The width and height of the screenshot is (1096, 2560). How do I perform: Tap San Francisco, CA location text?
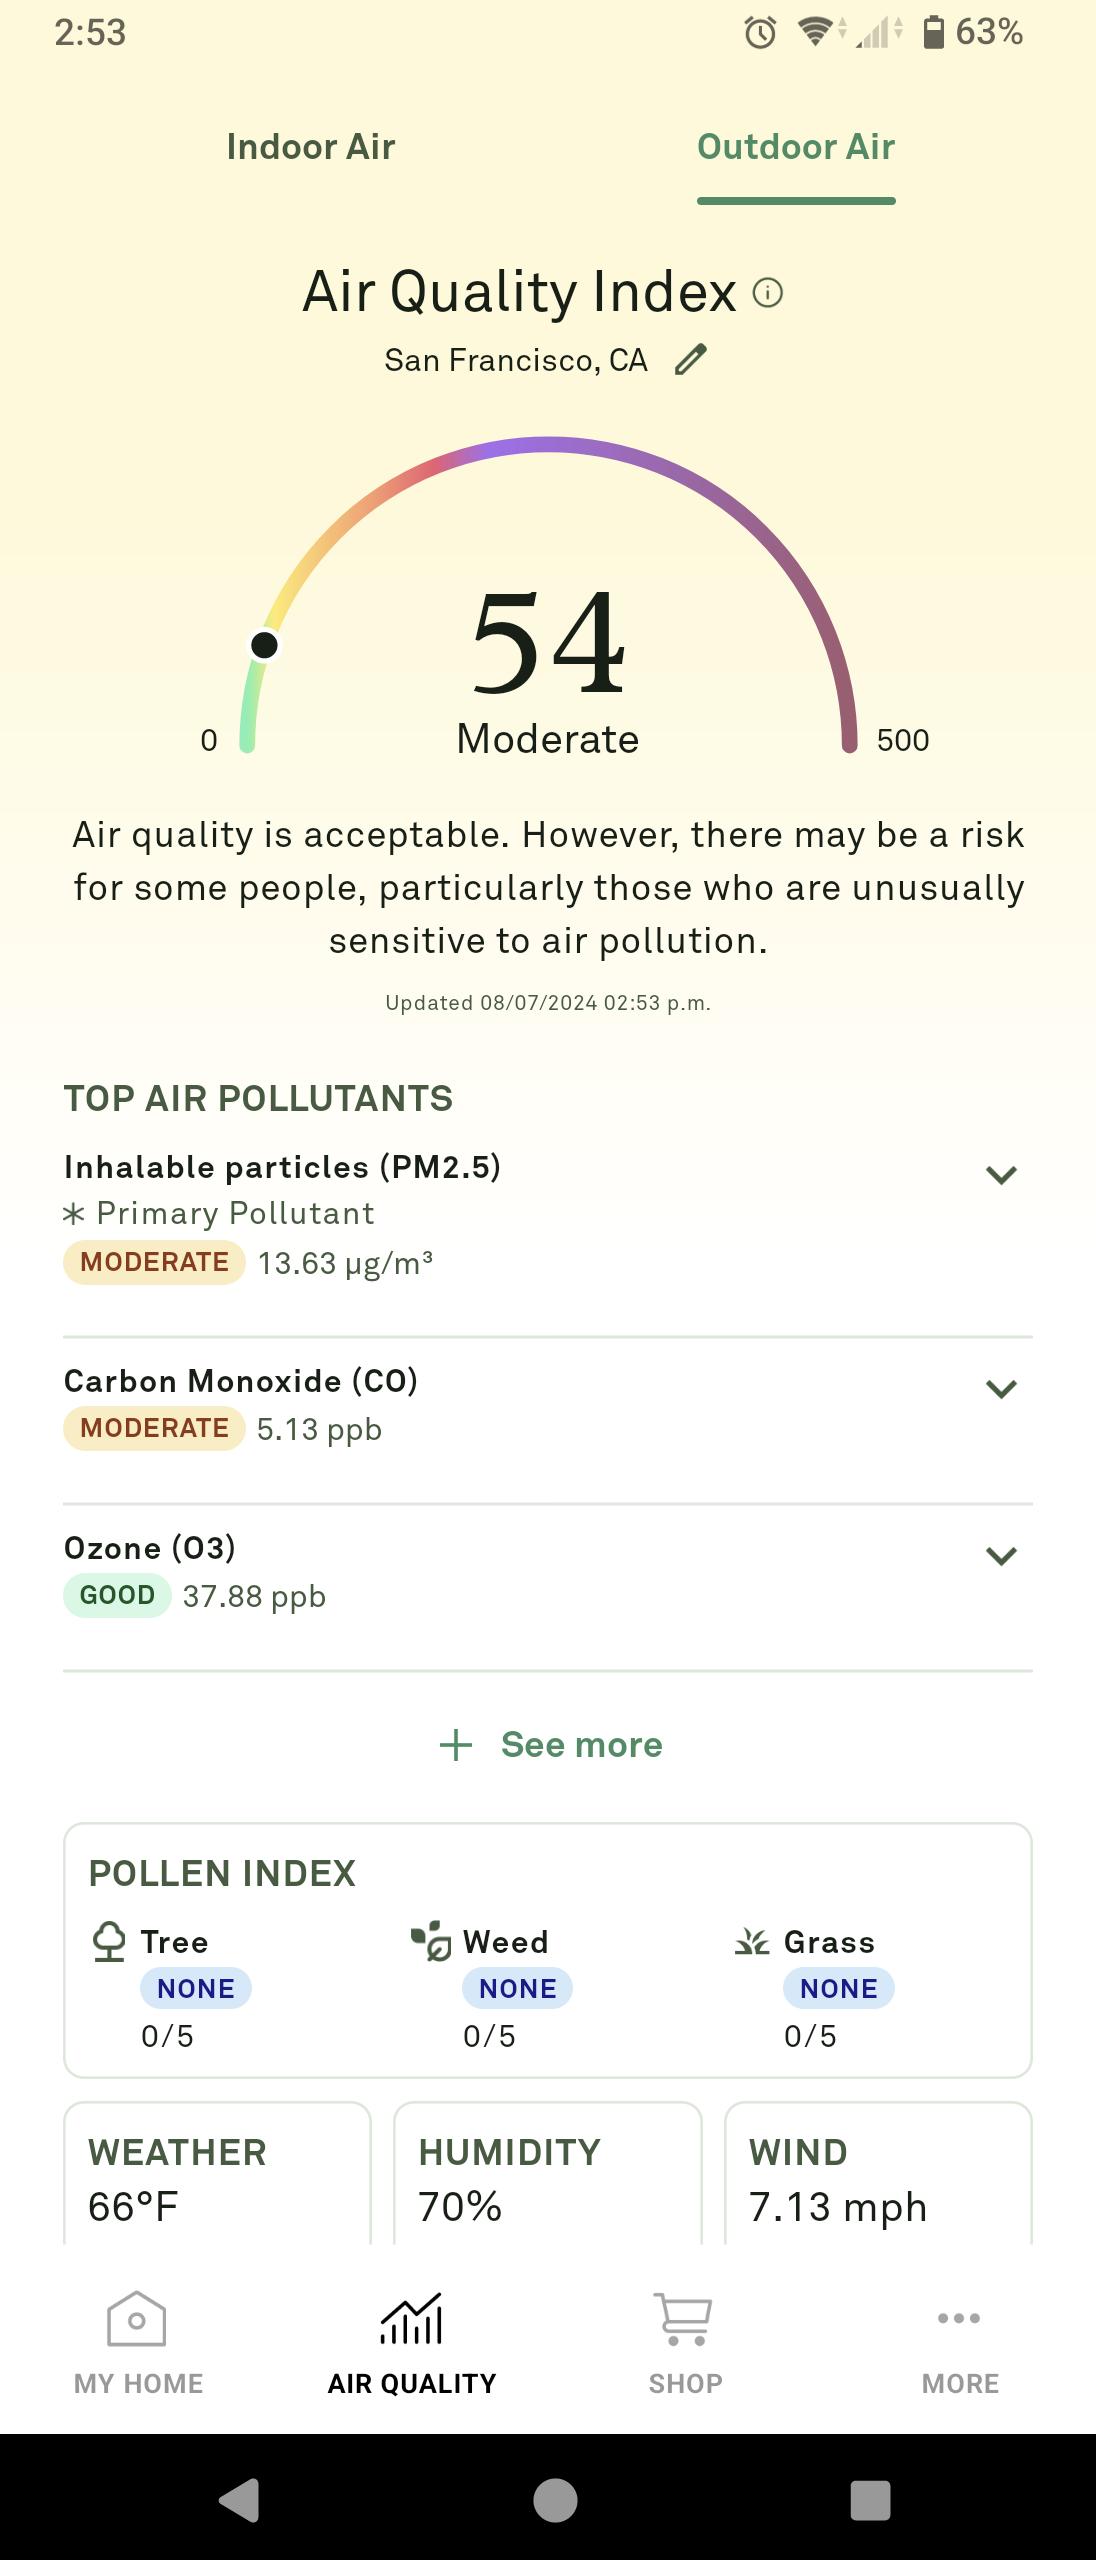516,360
